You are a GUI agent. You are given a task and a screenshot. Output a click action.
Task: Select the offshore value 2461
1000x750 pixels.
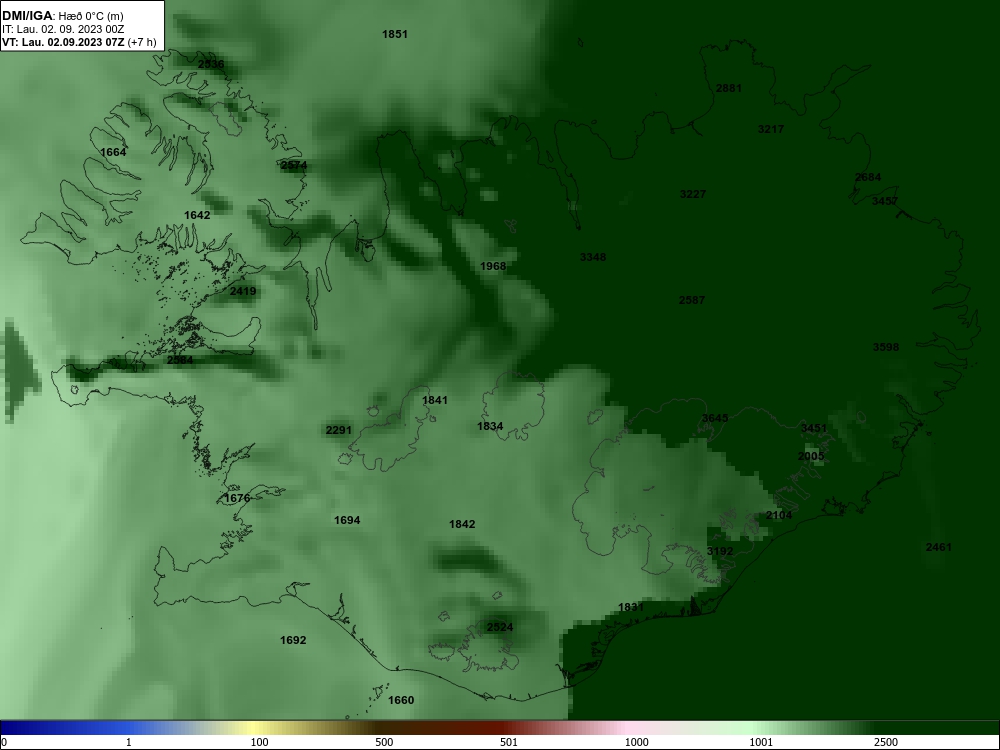click(x=939, y=547)
